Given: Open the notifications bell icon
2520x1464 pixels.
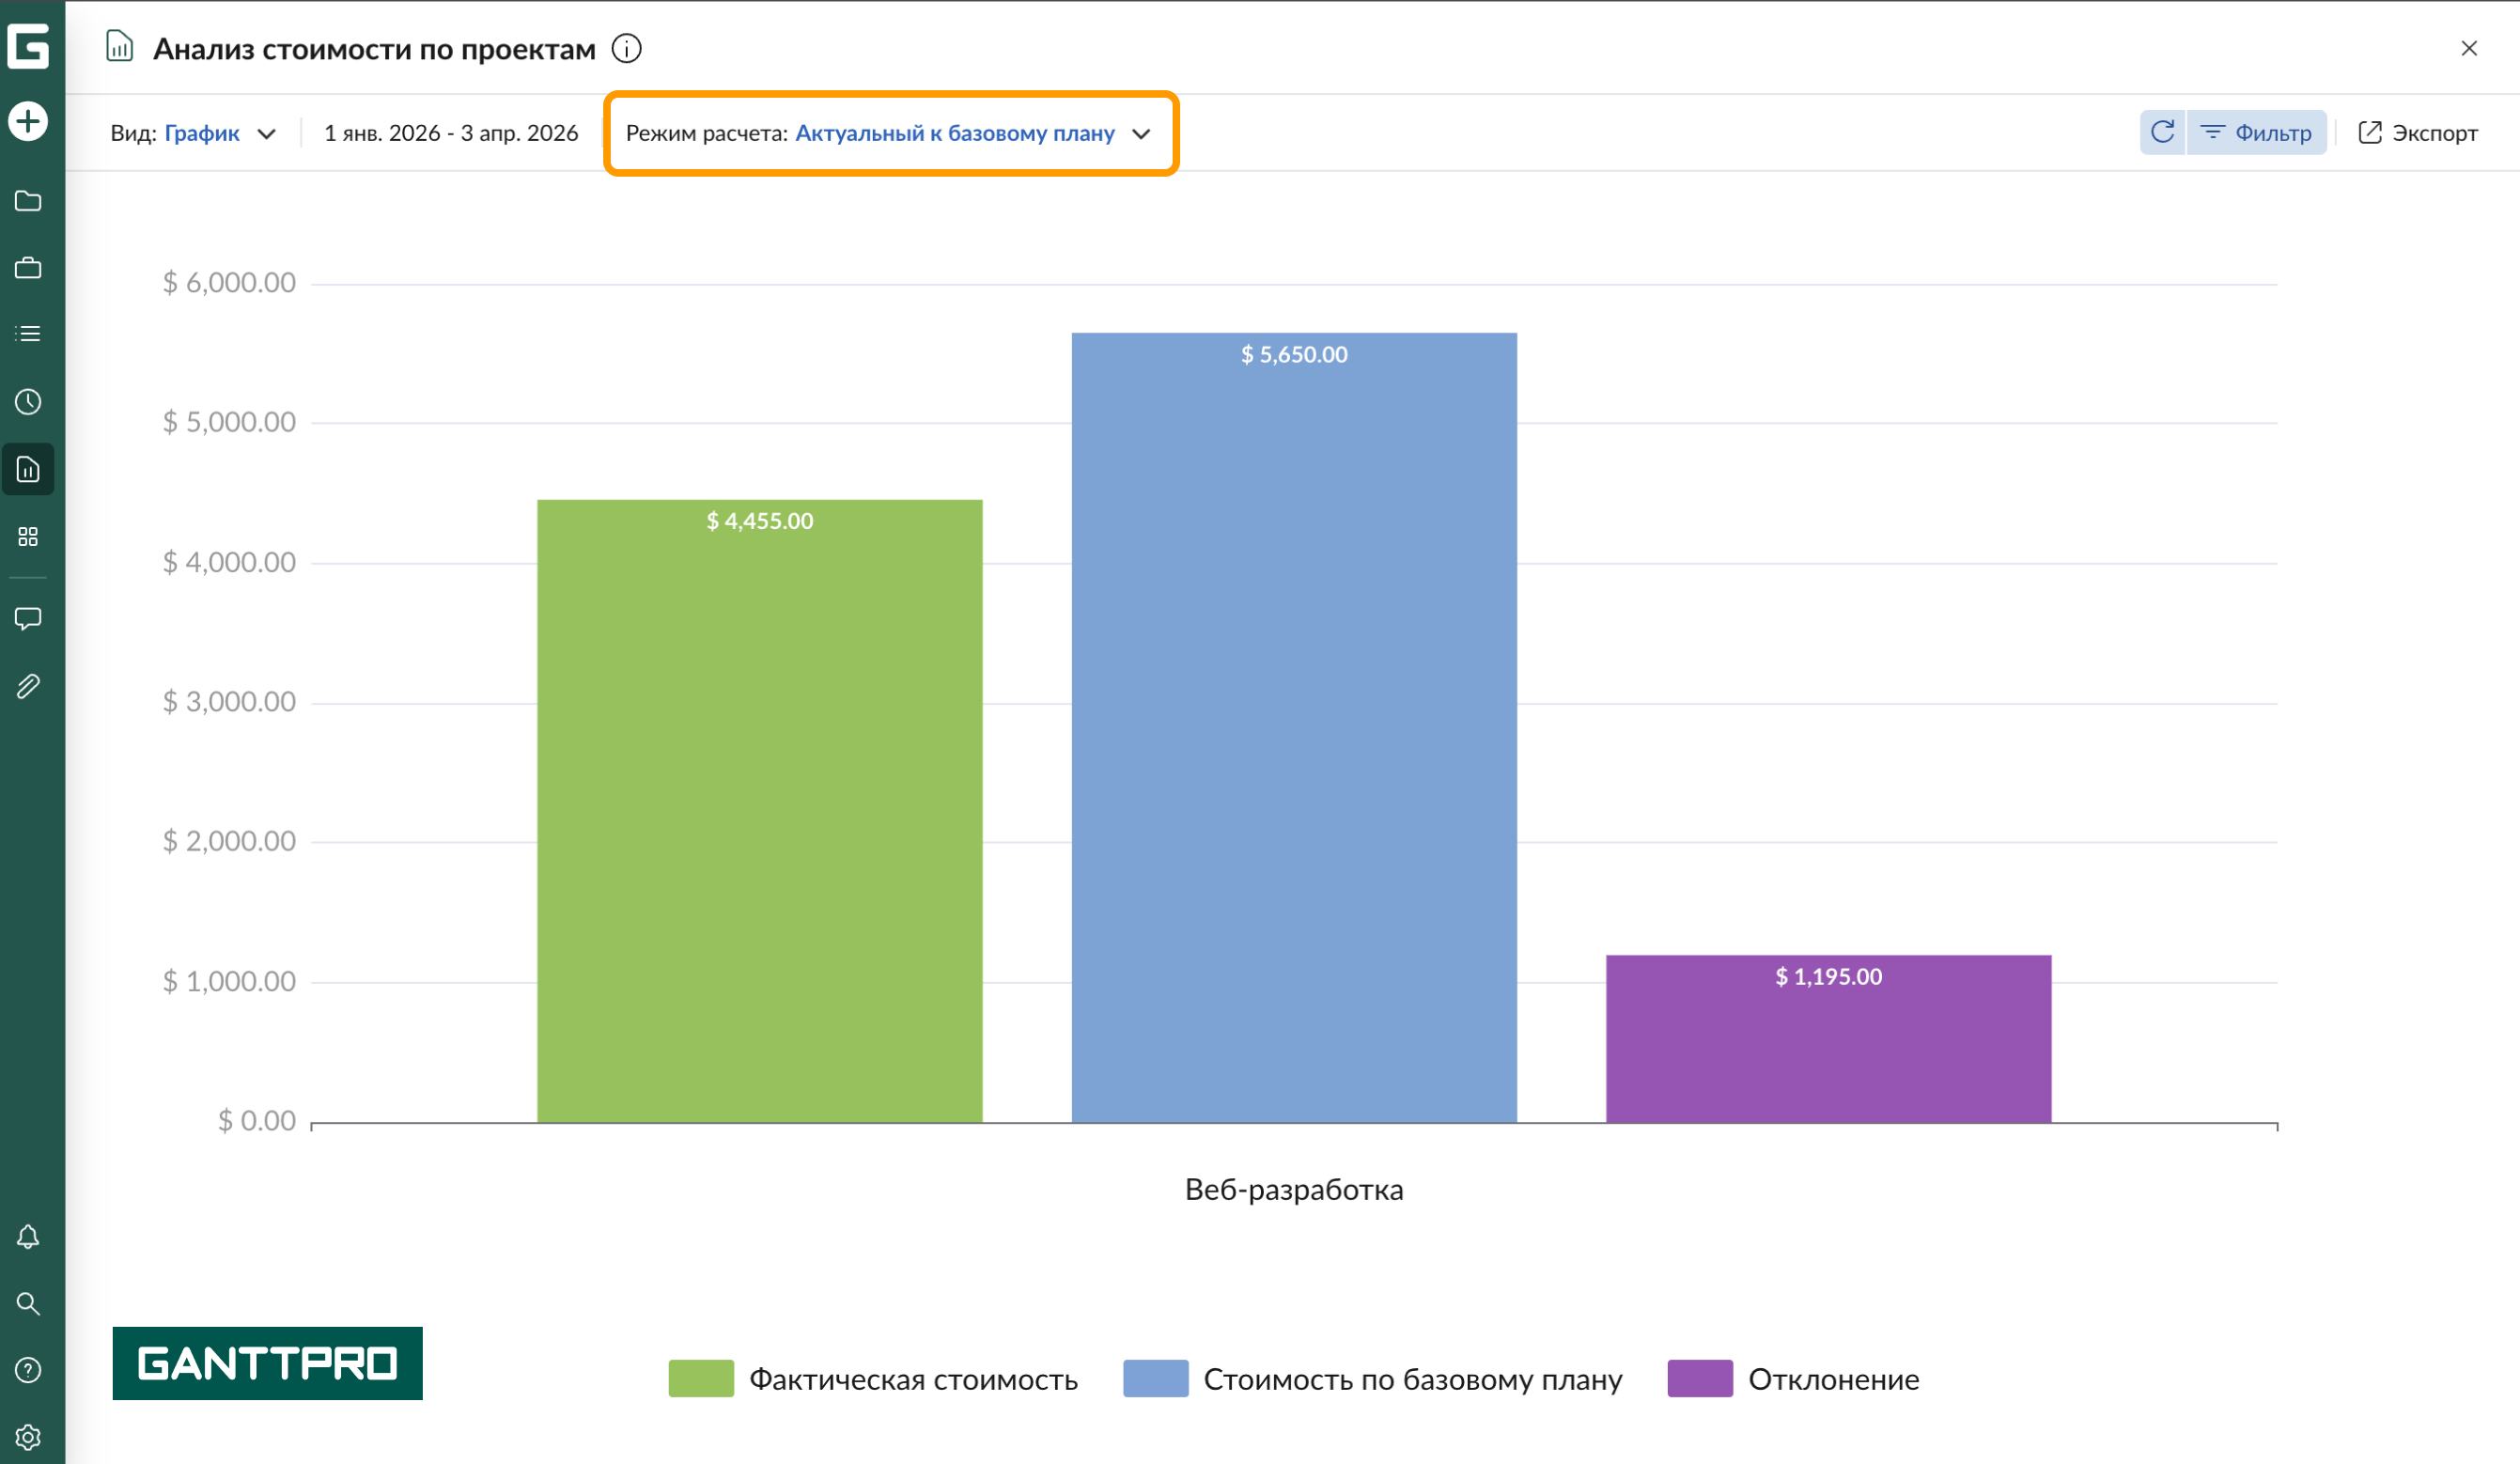Looking at the screenshot, I should point(28,1237).
